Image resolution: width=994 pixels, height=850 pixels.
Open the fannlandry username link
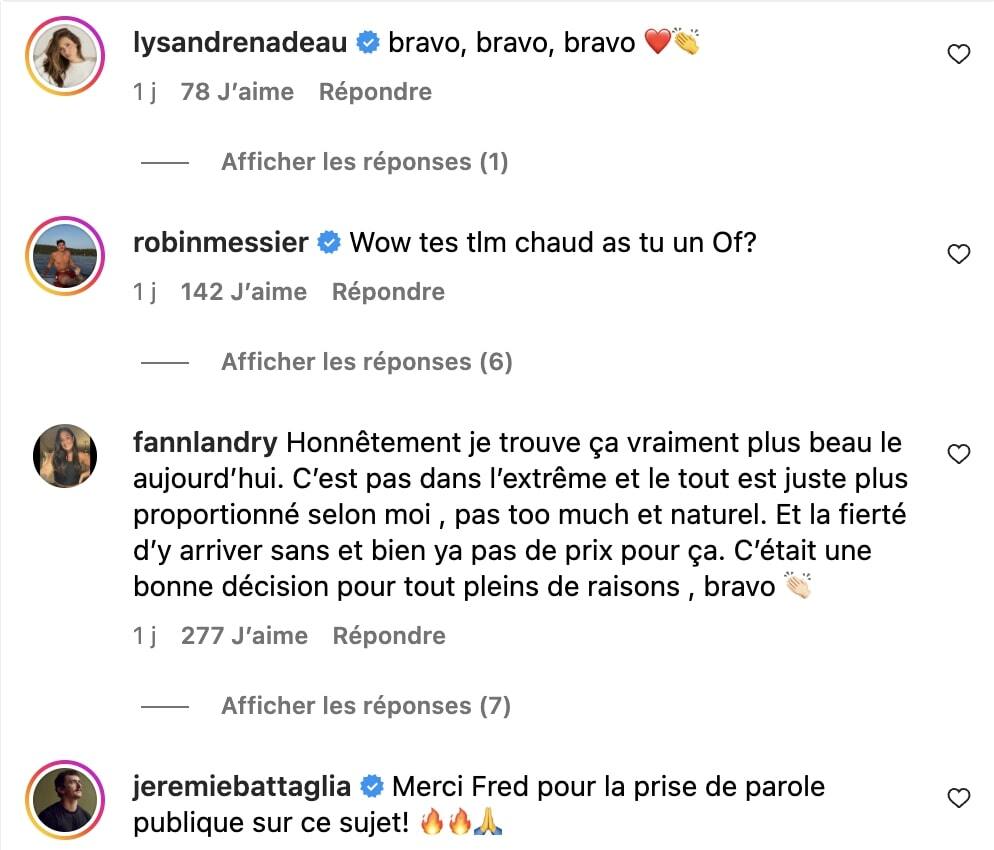[205, 443]
